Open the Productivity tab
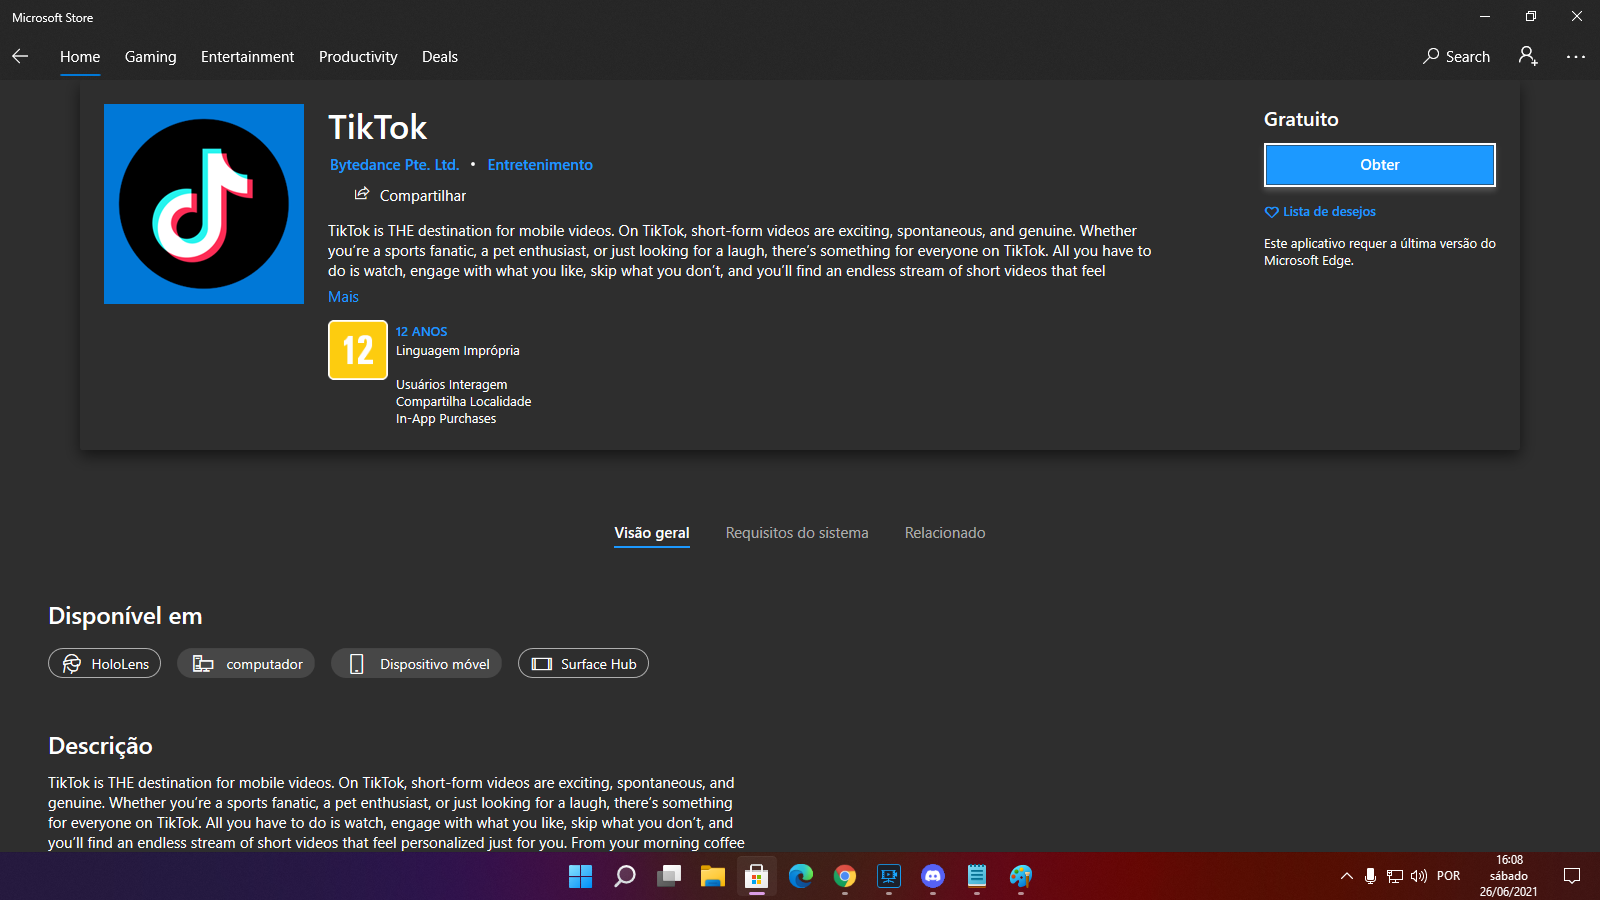 358,57
